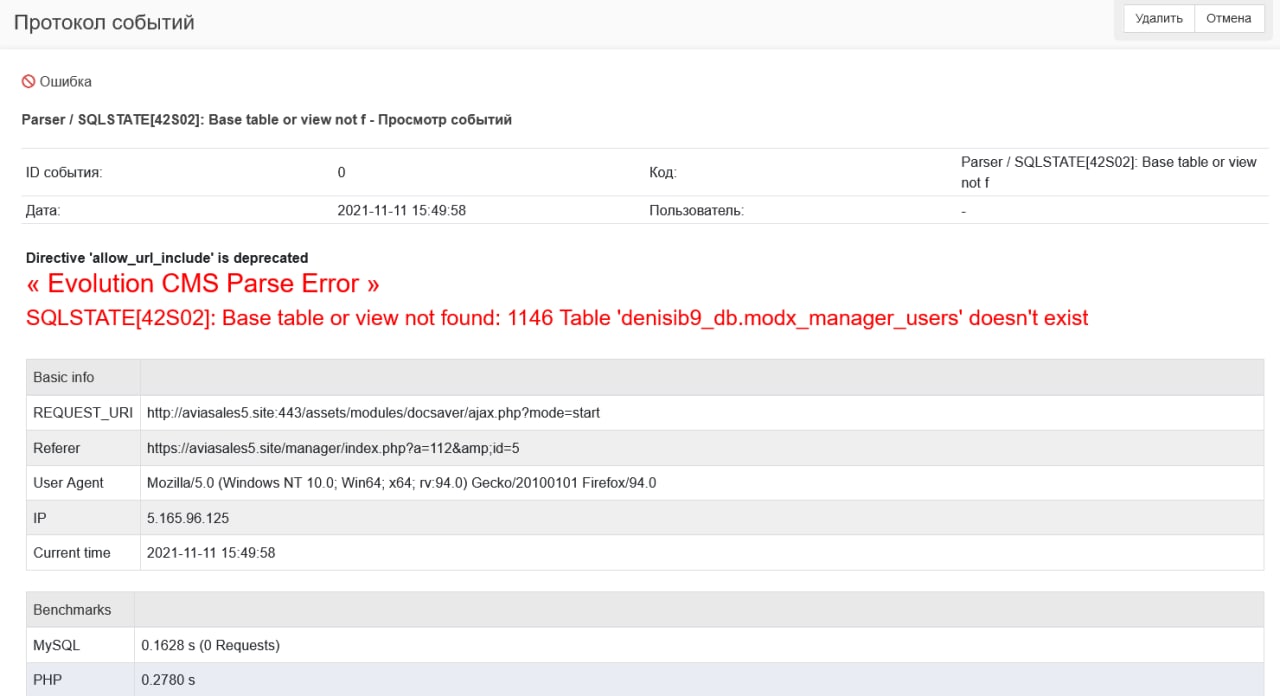Click the Basic info table header
1280x696 pixels.
tap(64, 377)
